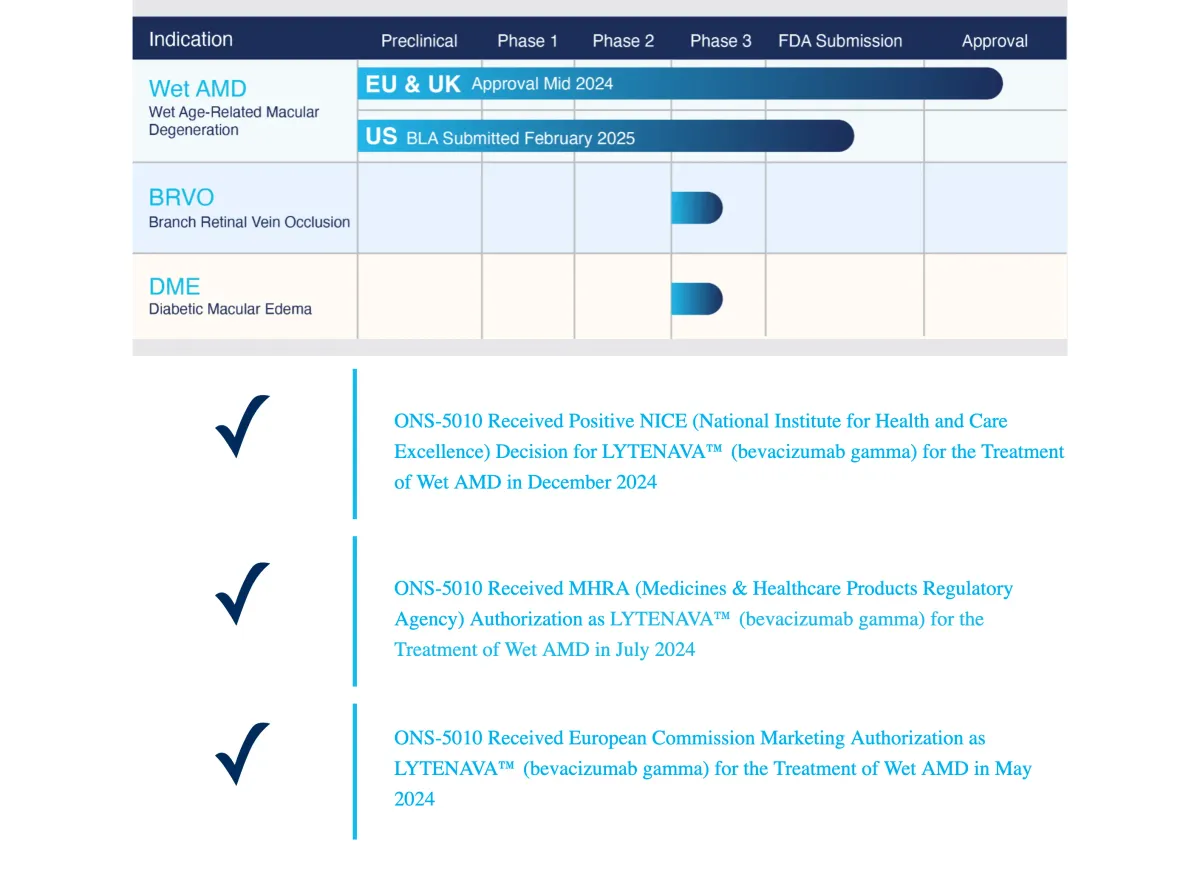Click the Phase 1 column header

tap(528, 41)
